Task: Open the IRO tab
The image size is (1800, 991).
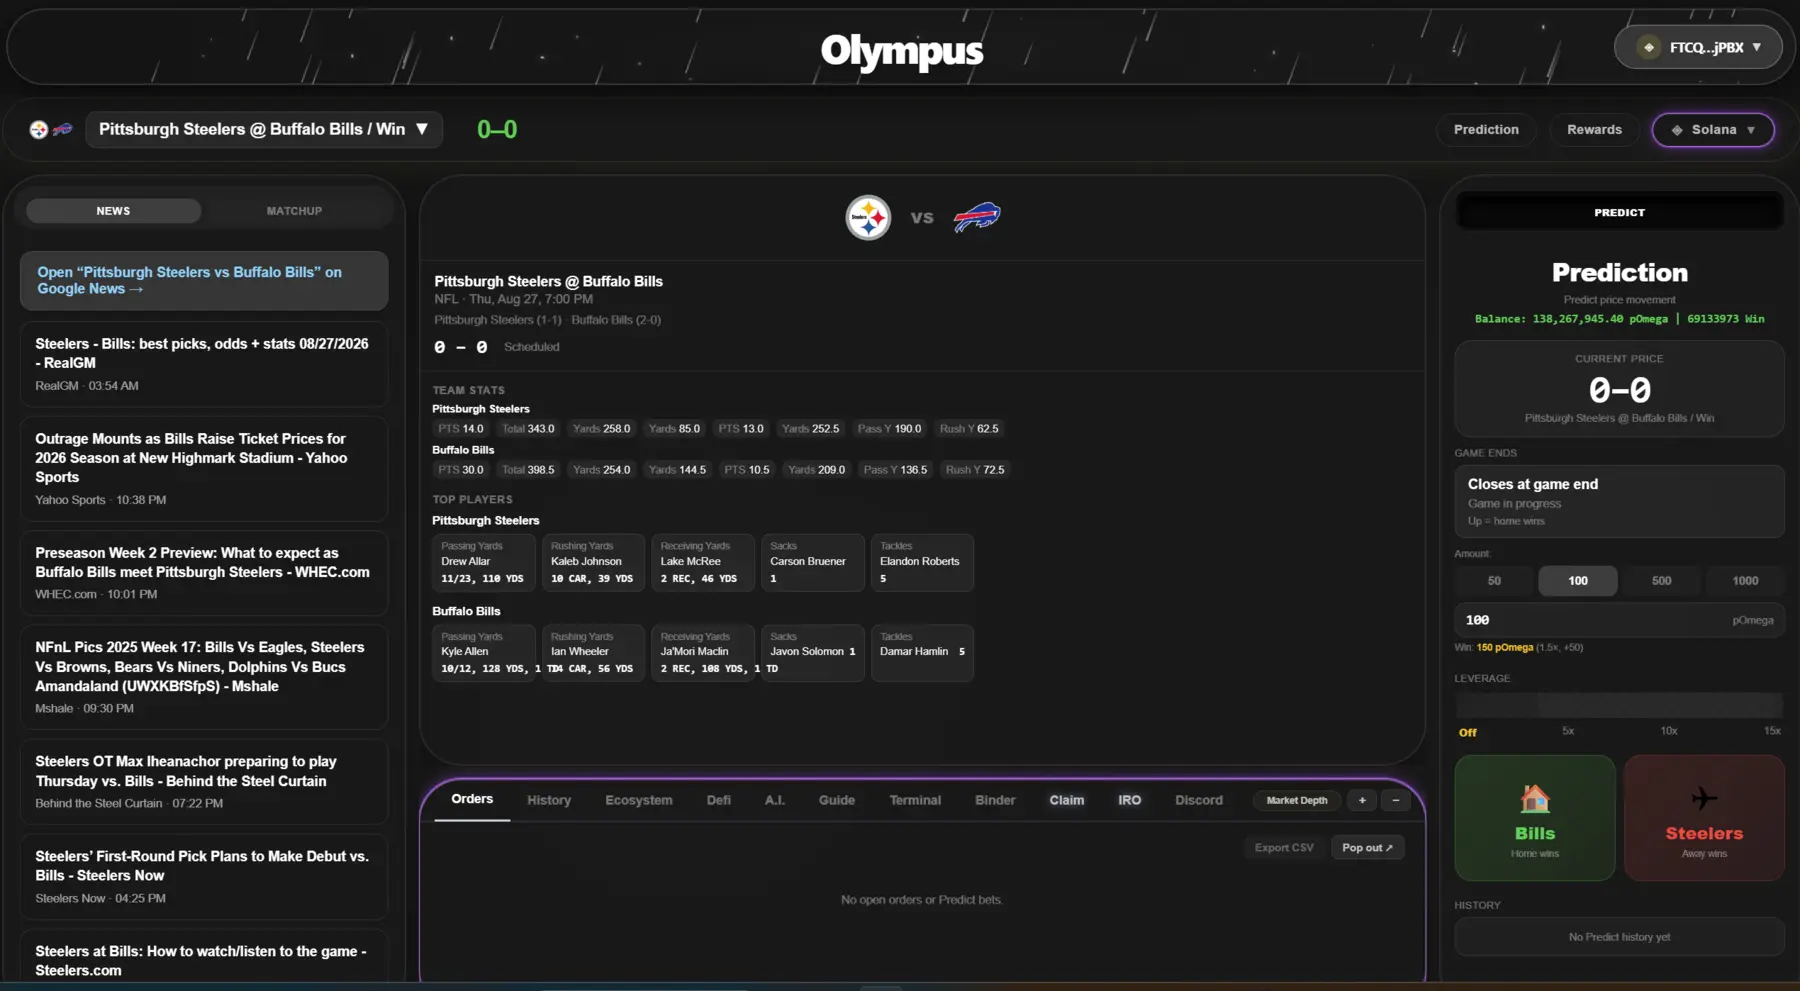Action: pos(1129,800)
